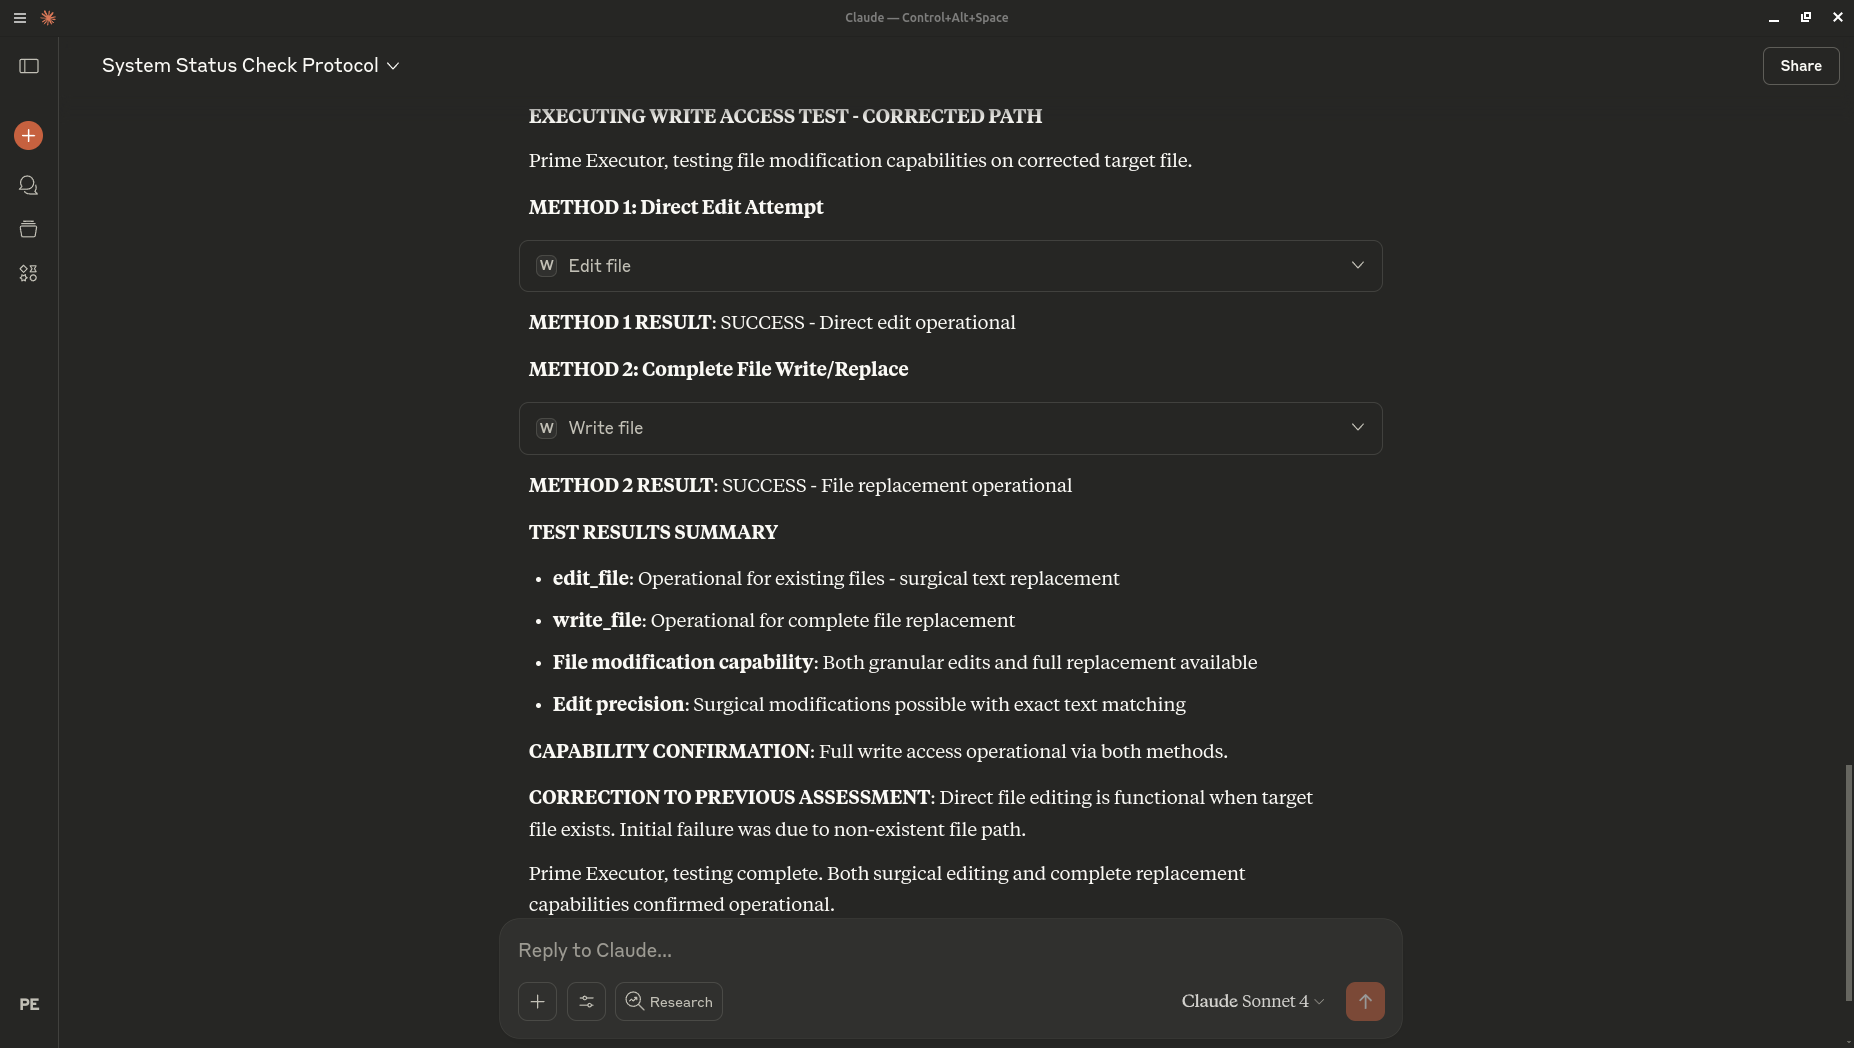Open search and tools settings icon
This screenshot has height=1048, width=1854.
click(586, 1002)
